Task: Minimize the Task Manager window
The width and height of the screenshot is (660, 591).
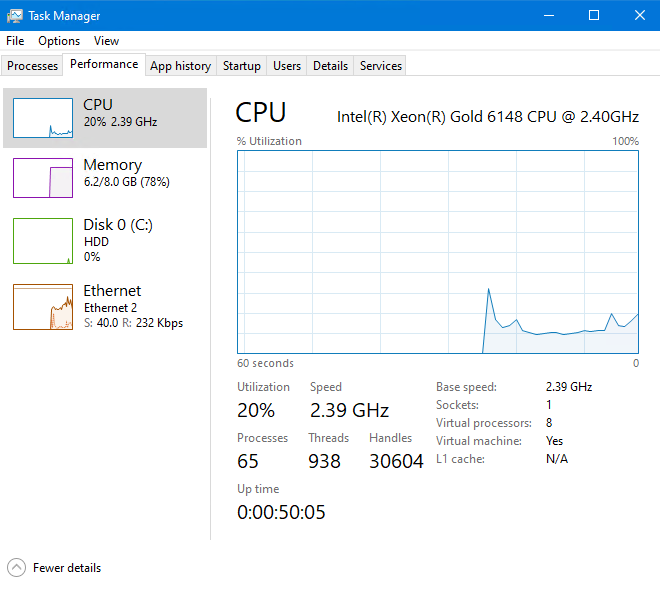Action: click(x=548, y=15)
